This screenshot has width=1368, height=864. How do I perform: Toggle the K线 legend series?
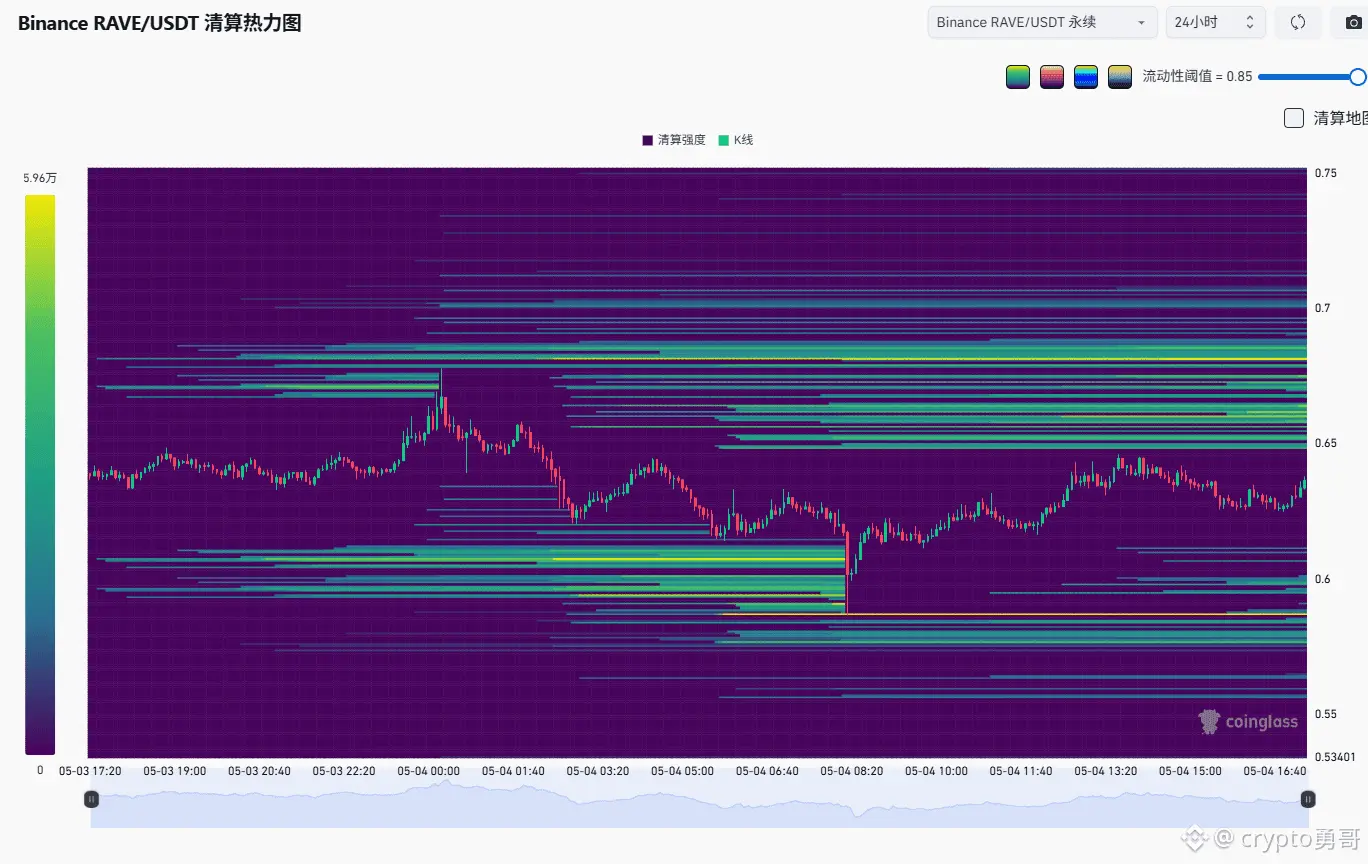(736, 140)
